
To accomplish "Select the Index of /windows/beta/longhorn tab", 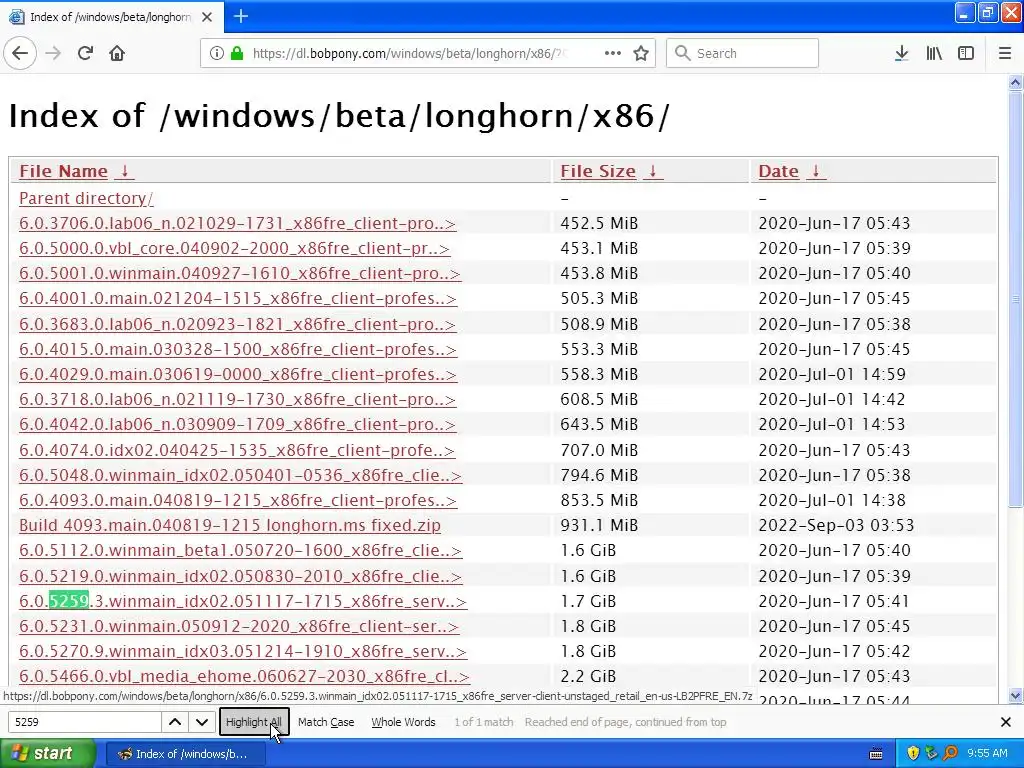I will pos(112,17).
